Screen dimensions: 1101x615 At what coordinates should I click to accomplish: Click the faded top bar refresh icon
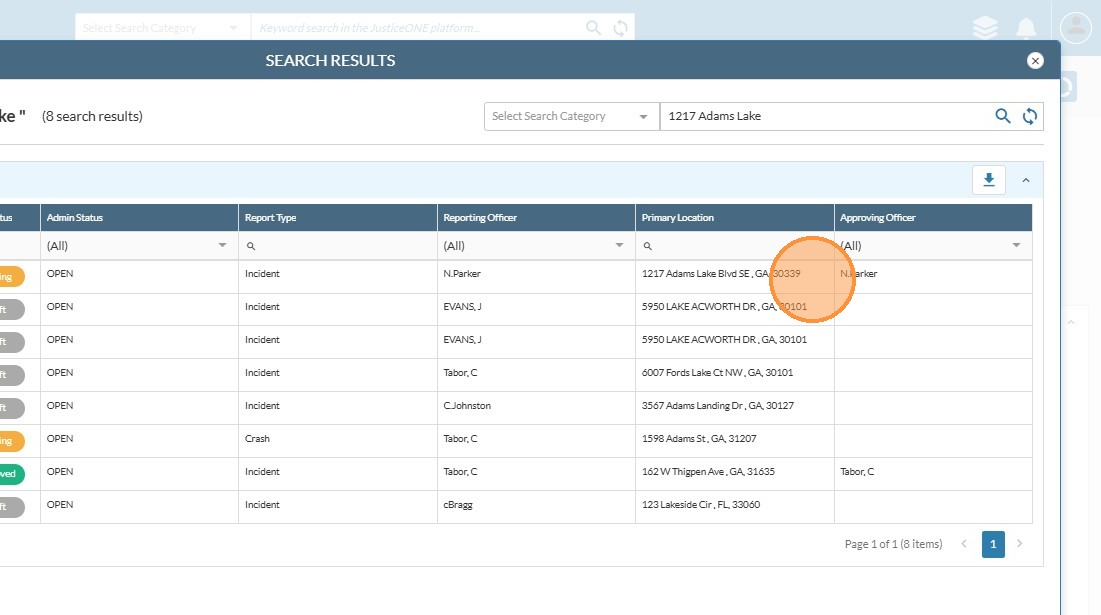pos(620,28)
